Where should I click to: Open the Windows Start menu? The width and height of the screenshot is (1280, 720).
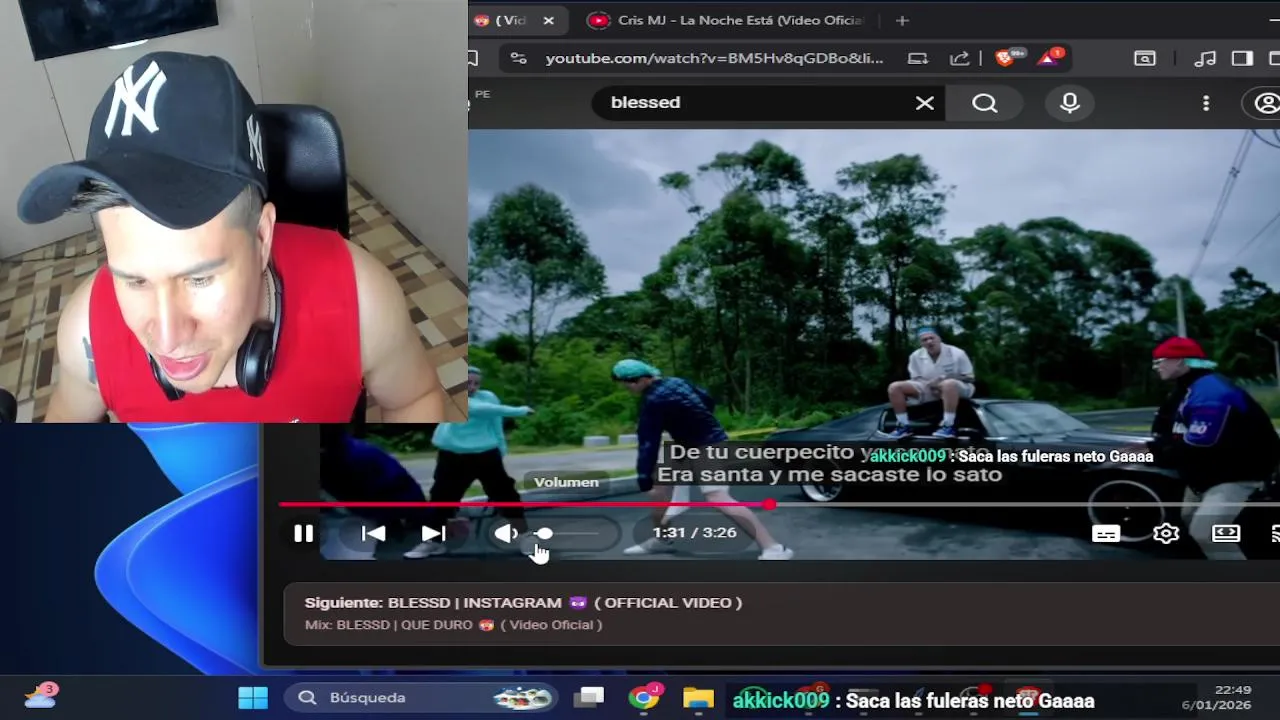[x=253, y=697]
